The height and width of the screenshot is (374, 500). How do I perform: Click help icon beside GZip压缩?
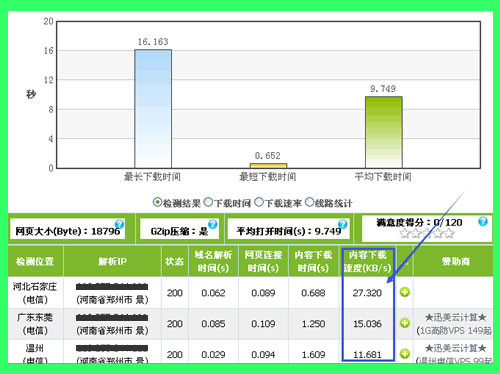coord(212,224)
